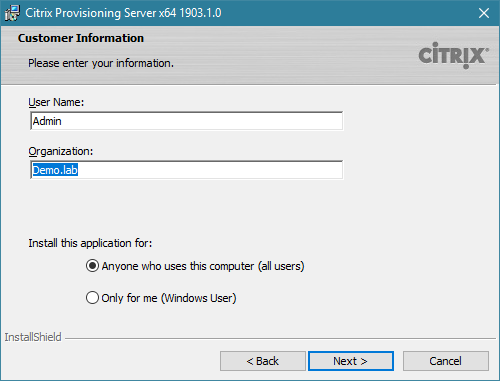This screenshot has width=500, height=381.
Task: Focus the Organization text field
Action: click(186, 170)
